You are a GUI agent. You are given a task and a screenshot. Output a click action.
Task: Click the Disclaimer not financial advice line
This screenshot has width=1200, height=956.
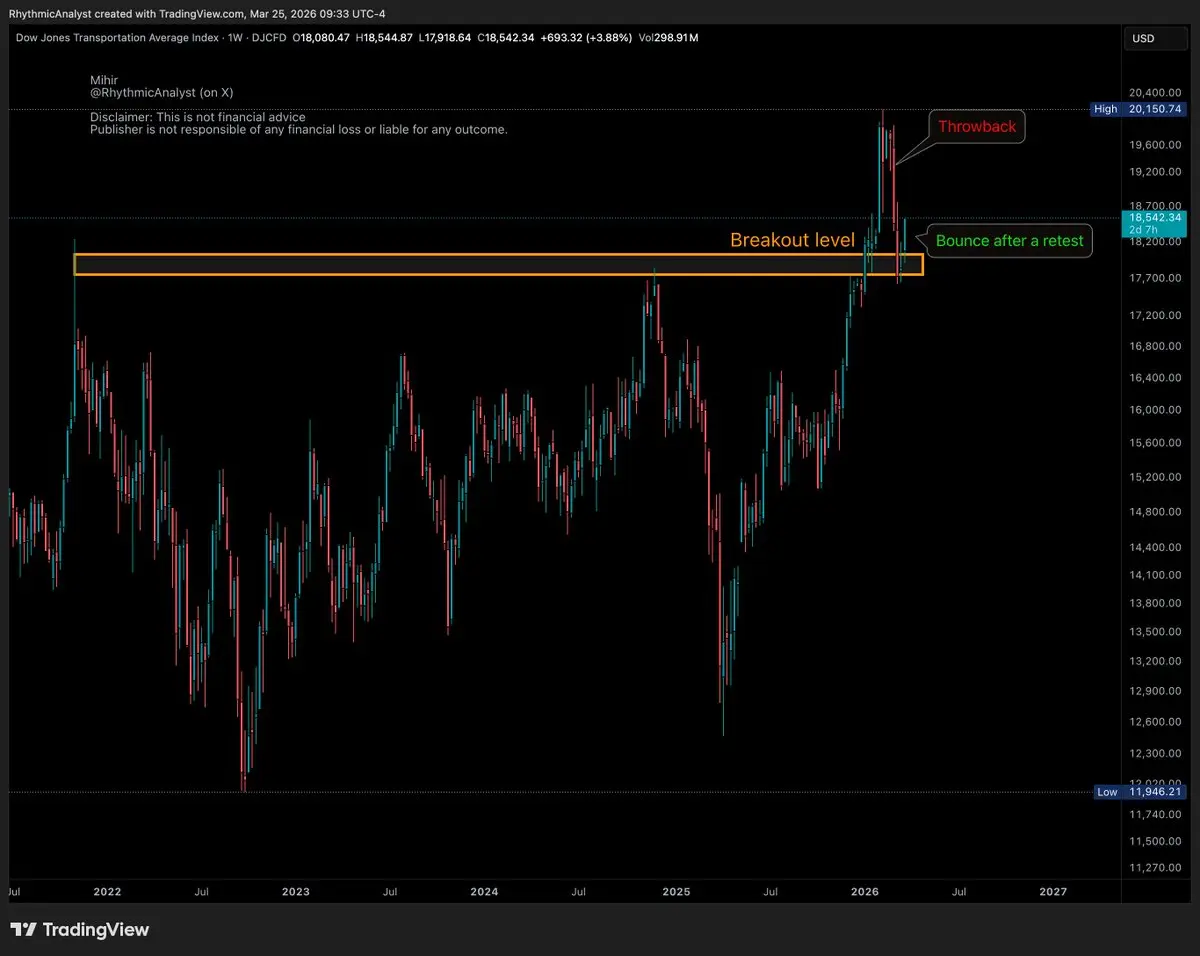(x=198, y=117)
